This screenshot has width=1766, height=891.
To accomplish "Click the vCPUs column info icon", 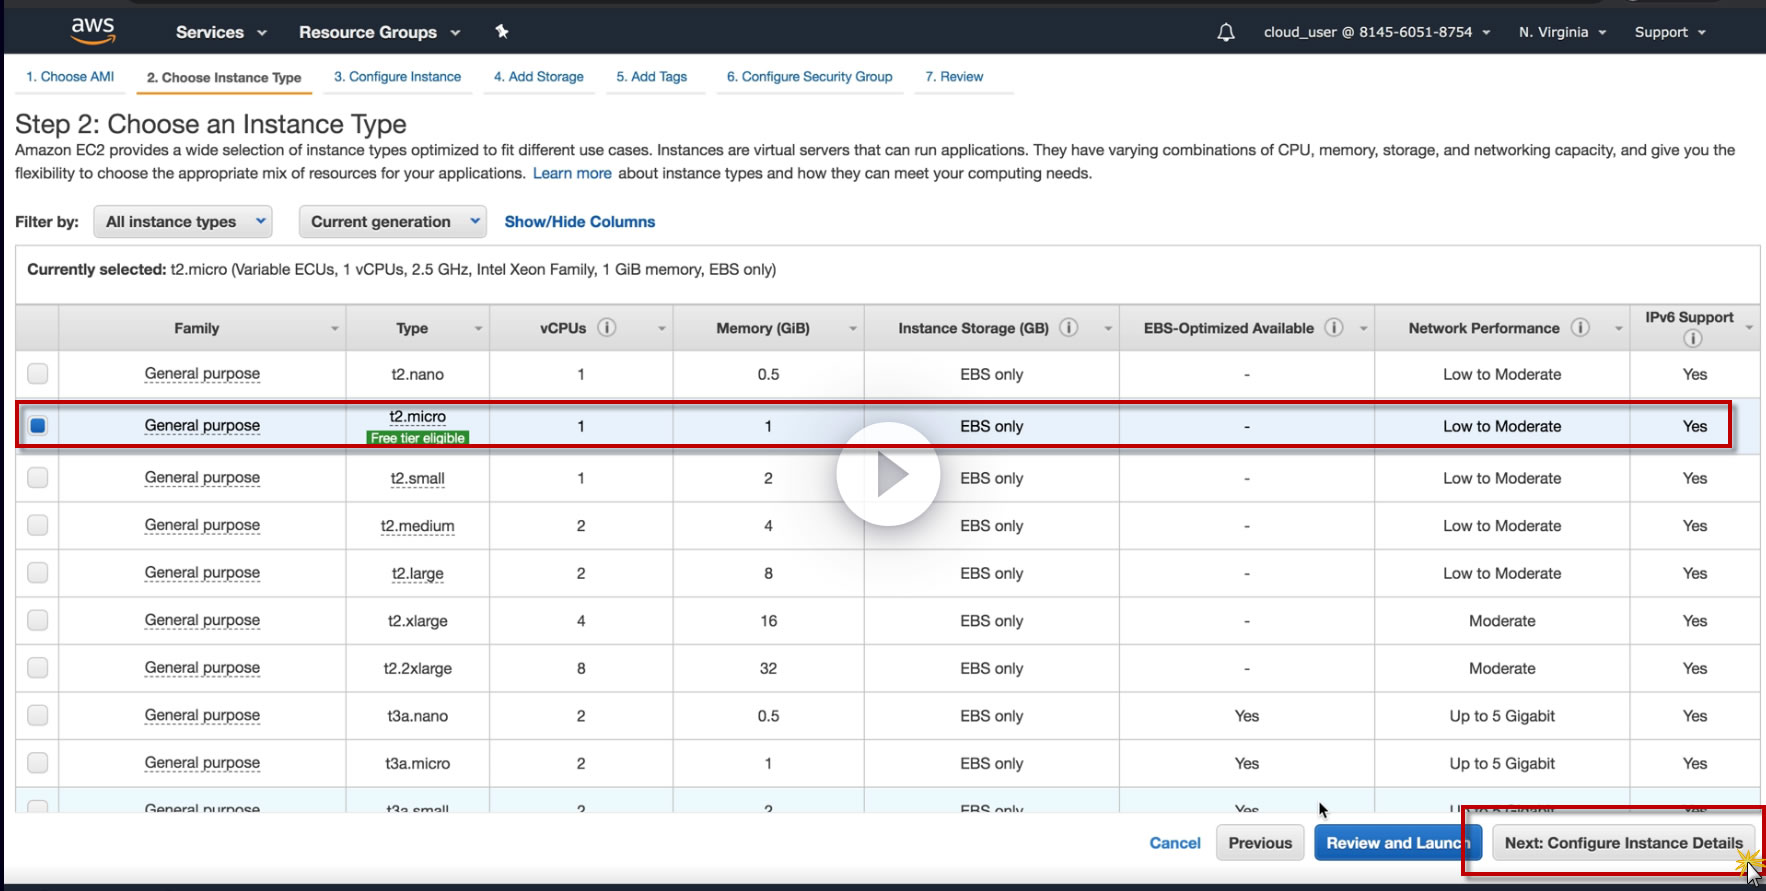I will [x=607, y=328].
